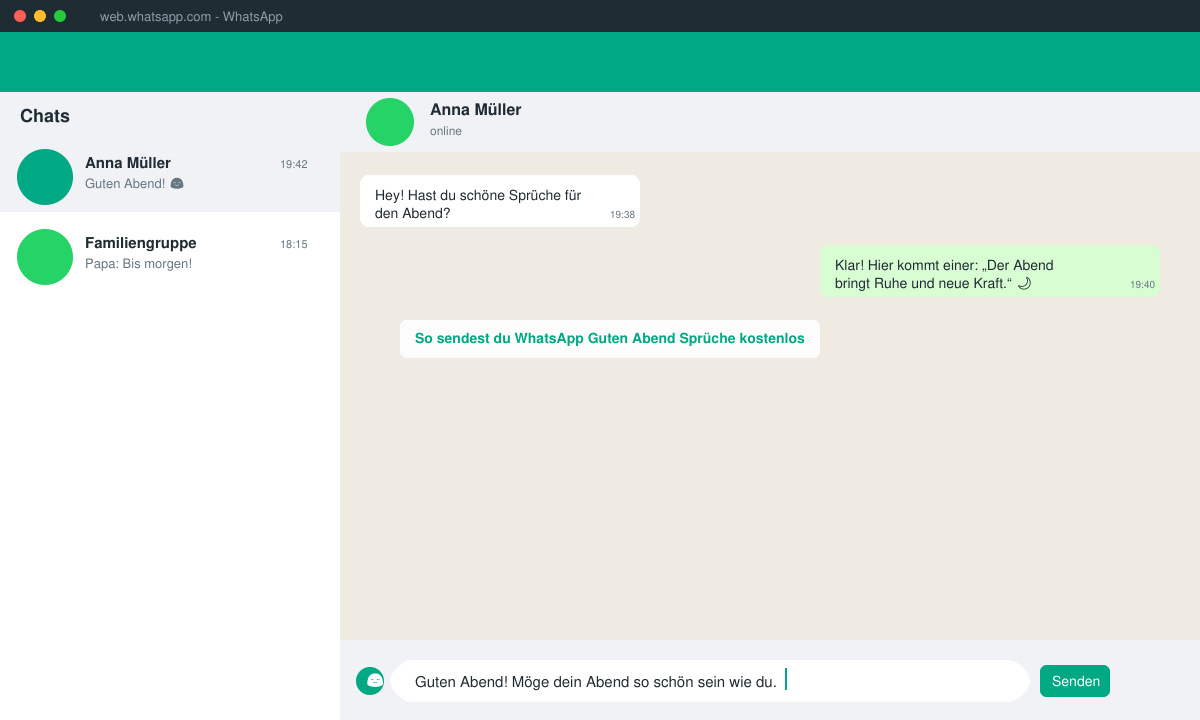Click the emoji in Anna Müller's chat preview

(x=177, y=184)
